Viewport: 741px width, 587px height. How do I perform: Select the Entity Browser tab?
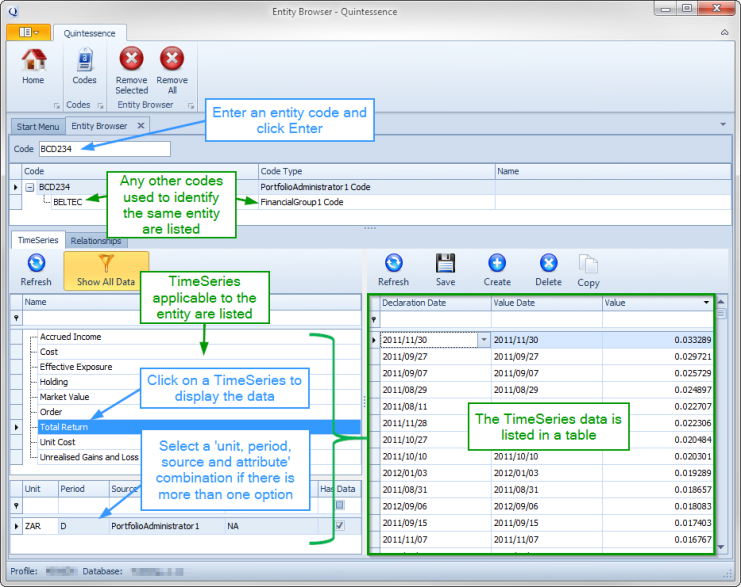click(99, 126)
